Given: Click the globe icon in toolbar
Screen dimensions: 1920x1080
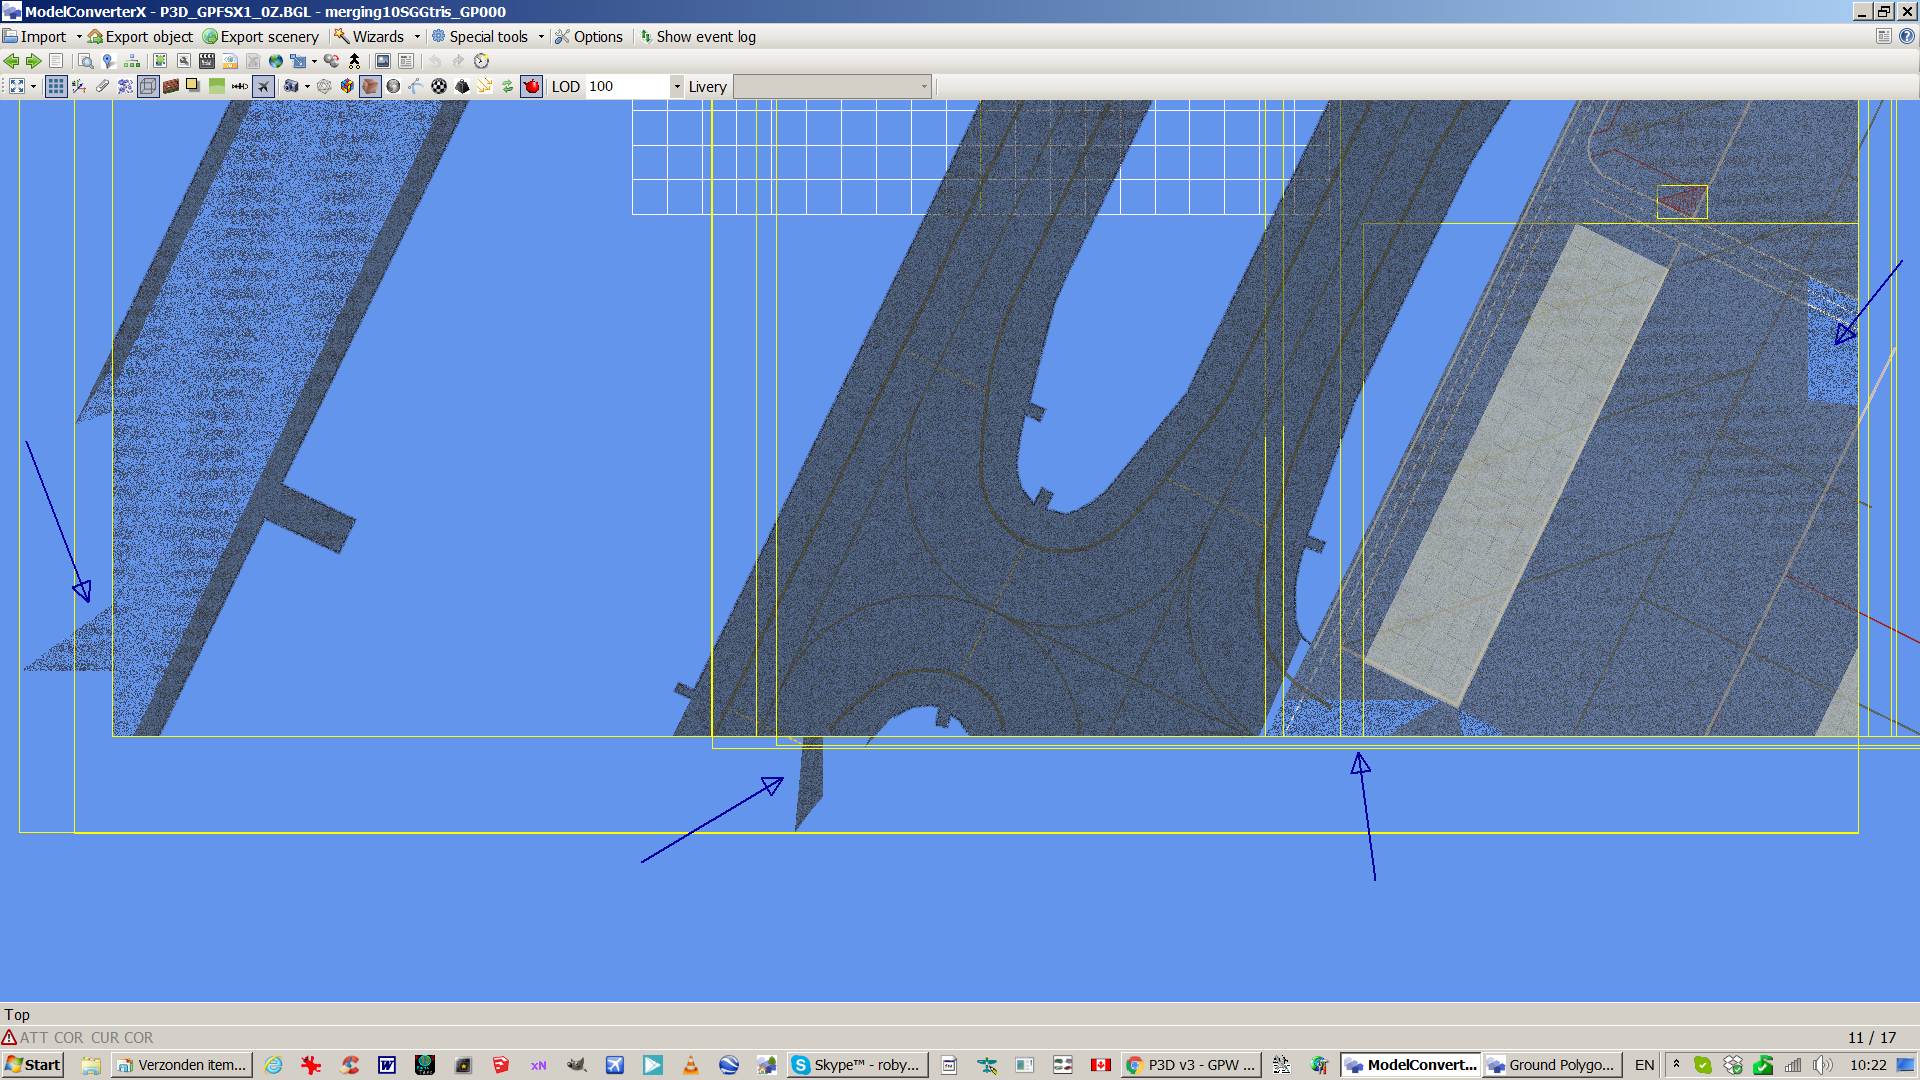Looking at the screenshot, I should [x=276, y=61].
